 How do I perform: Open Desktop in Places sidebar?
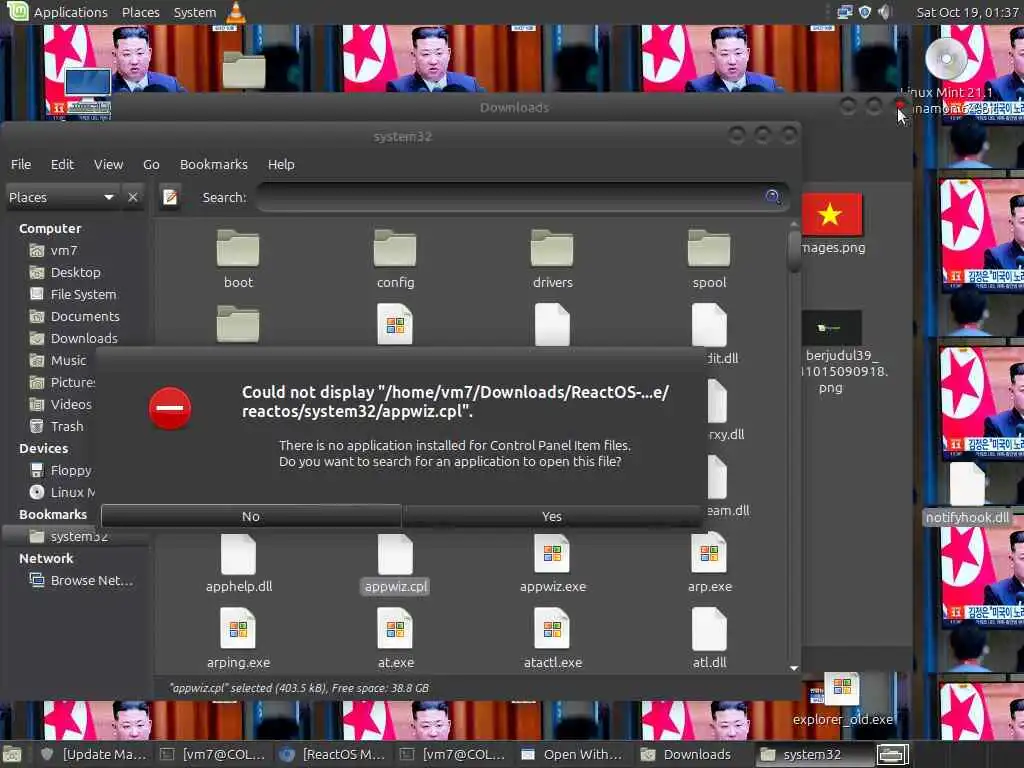(65, 272)
